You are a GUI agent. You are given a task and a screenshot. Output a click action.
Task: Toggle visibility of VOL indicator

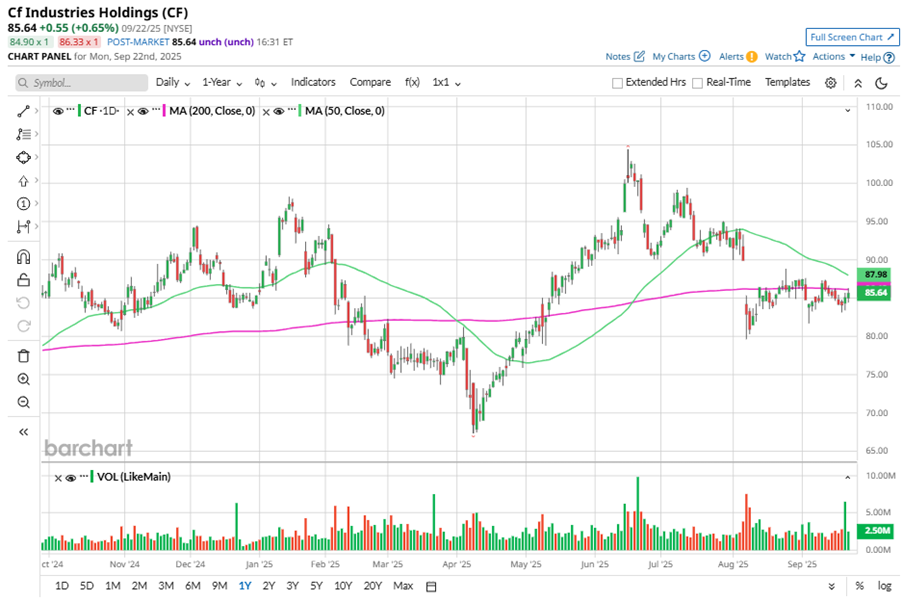coord(71,477)
